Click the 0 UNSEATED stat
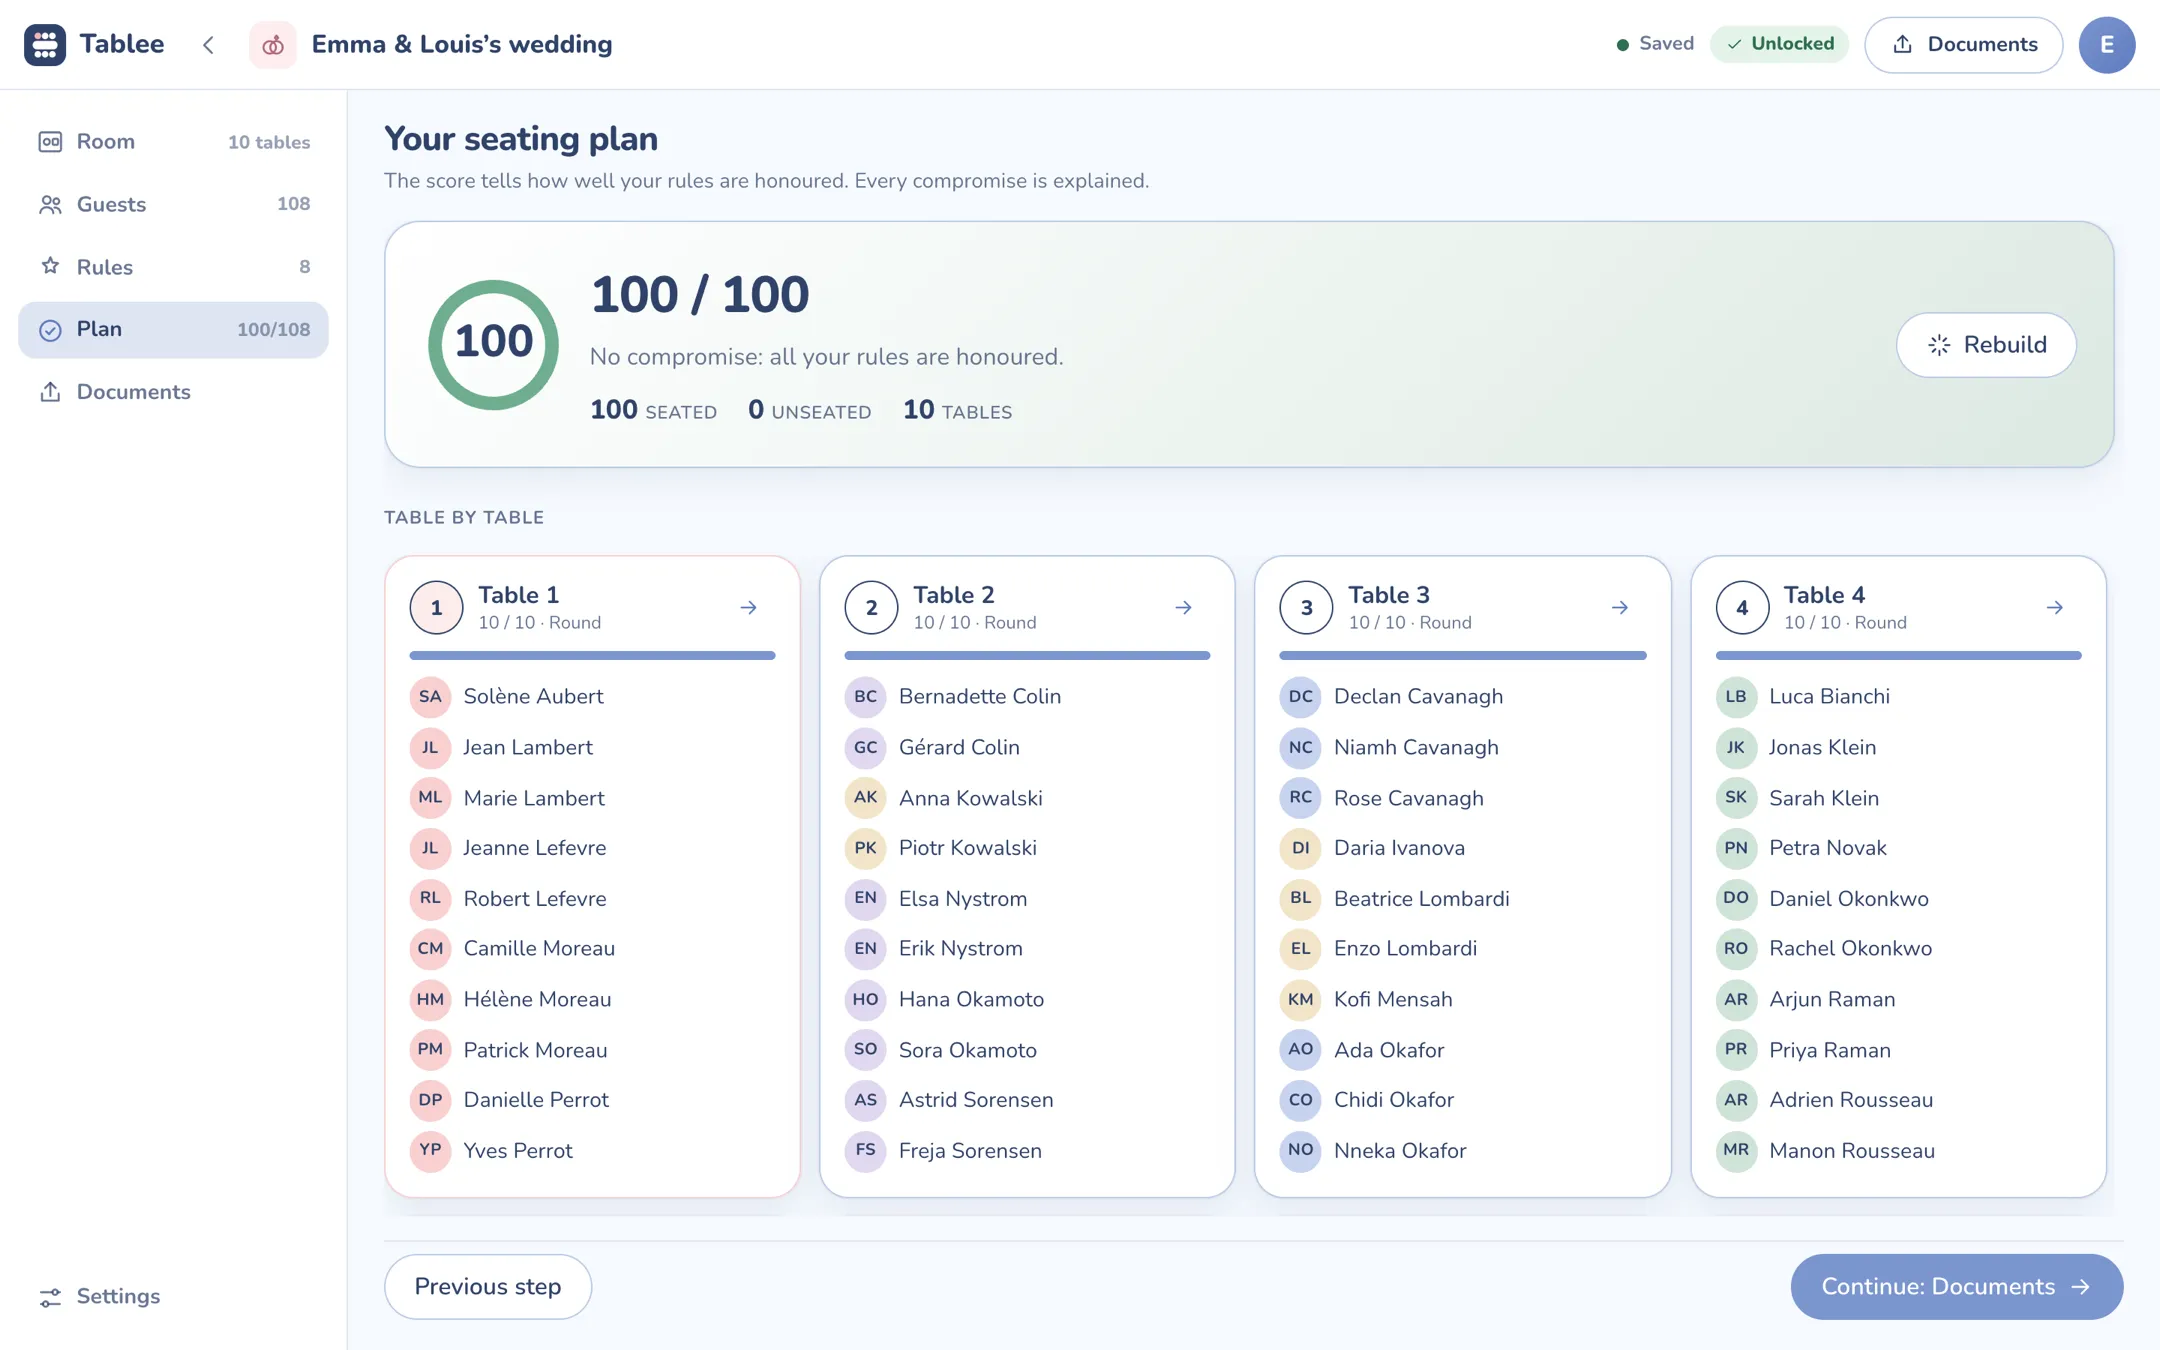 tap(809, 410)
